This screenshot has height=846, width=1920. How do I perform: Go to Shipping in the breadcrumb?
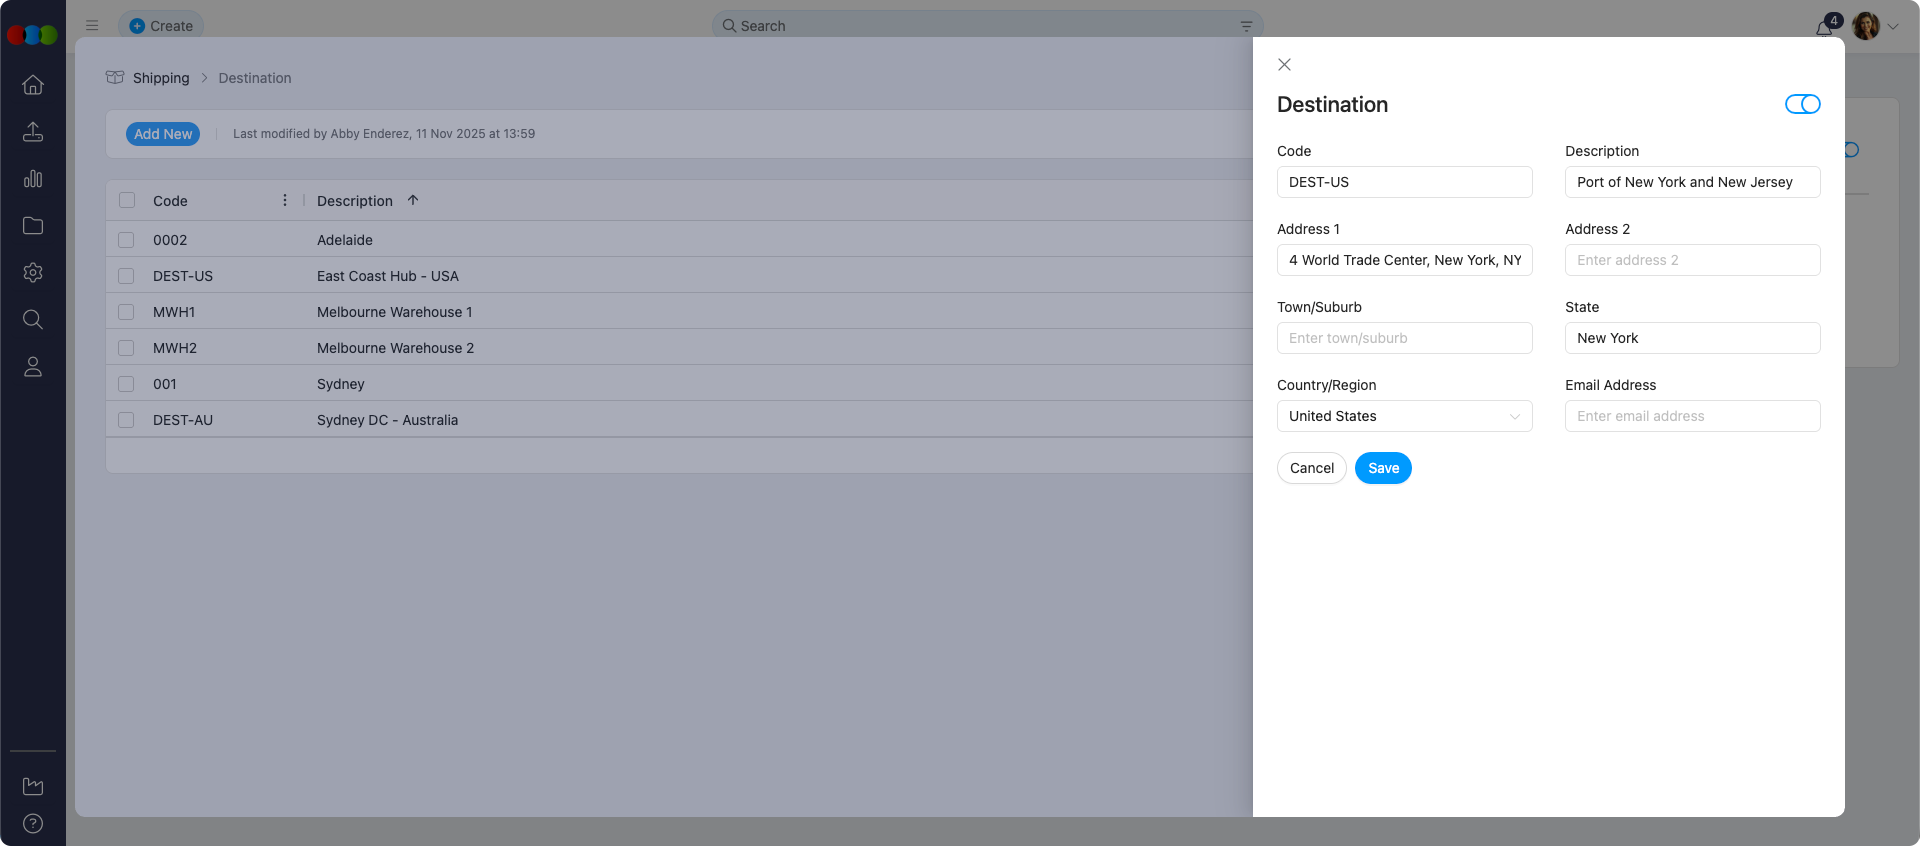click(x=161, y=78)
